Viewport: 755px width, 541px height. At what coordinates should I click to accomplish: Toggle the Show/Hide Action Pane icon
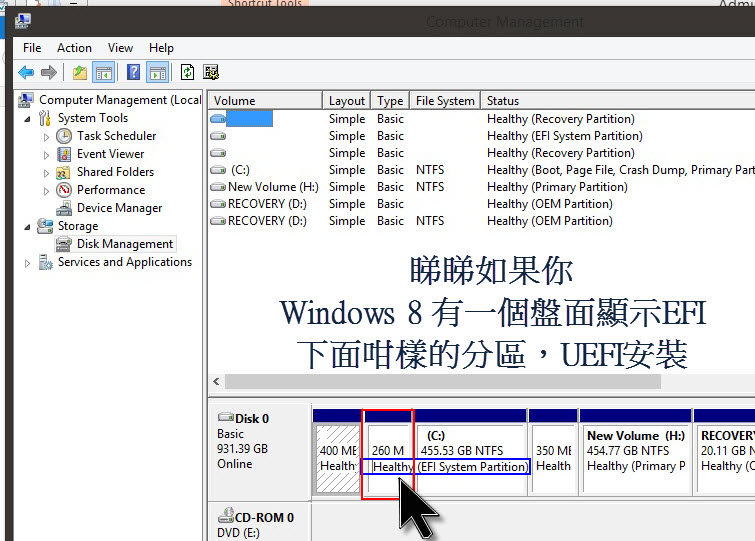[x=157, y=73]
